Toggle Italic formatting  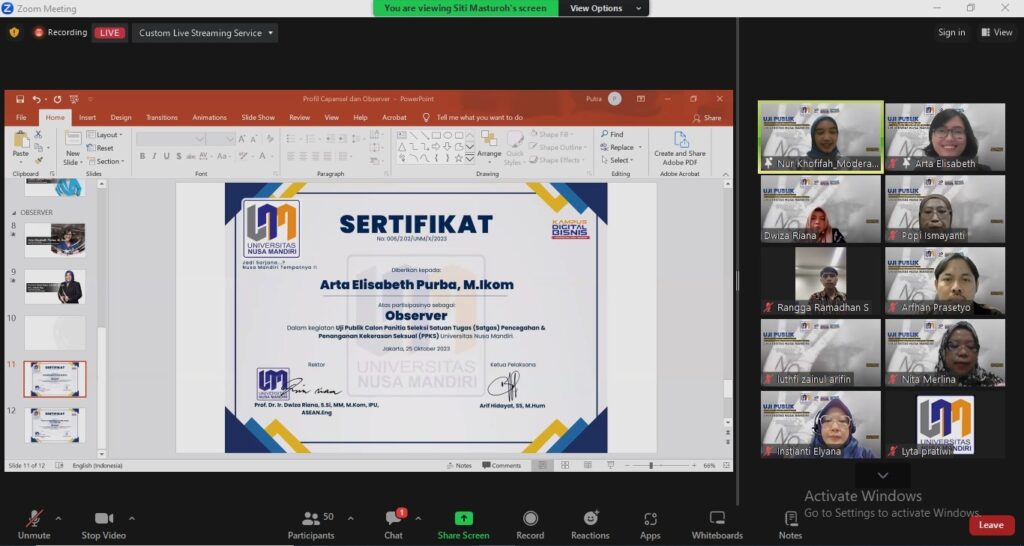point(154,157)
